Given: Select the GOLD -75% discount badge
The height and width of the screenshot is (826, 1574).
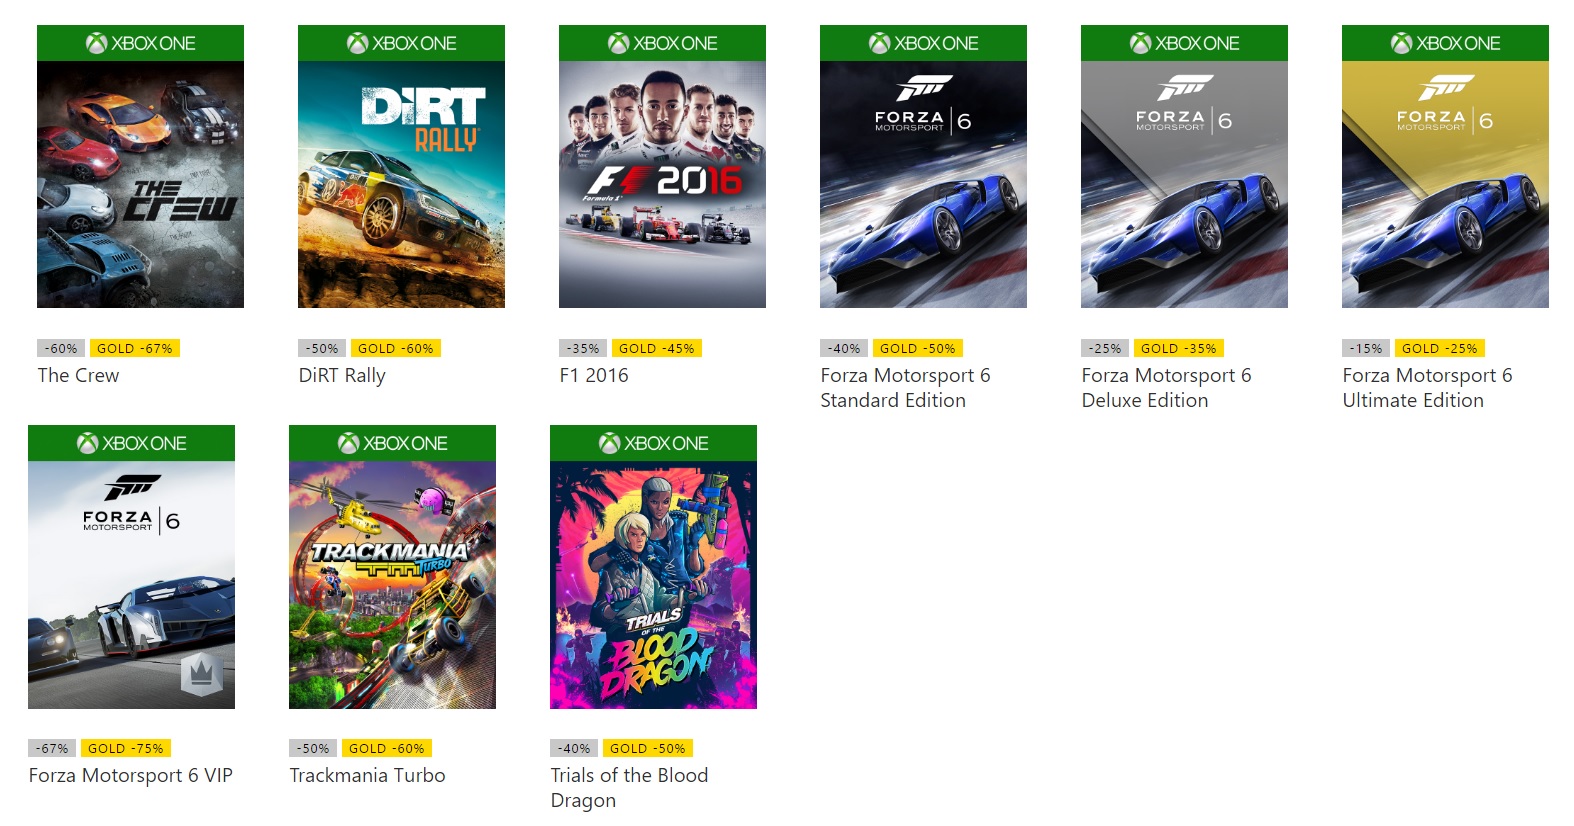Looking at the screenshot, I should pos(126,748).
